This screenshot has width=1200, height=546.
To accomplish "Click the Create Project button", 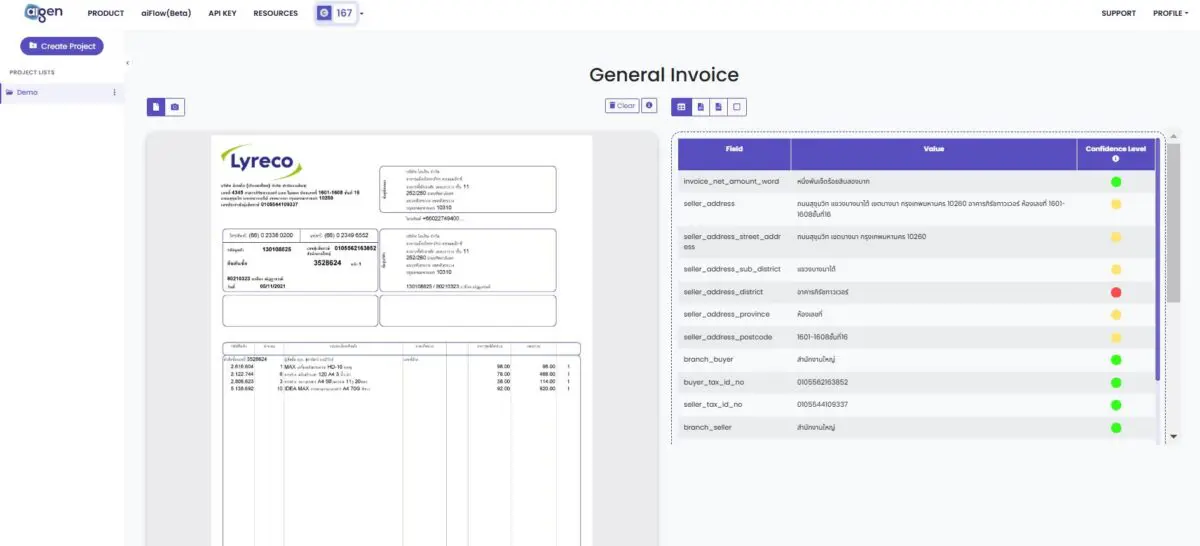I will click(x=62, y=46).
